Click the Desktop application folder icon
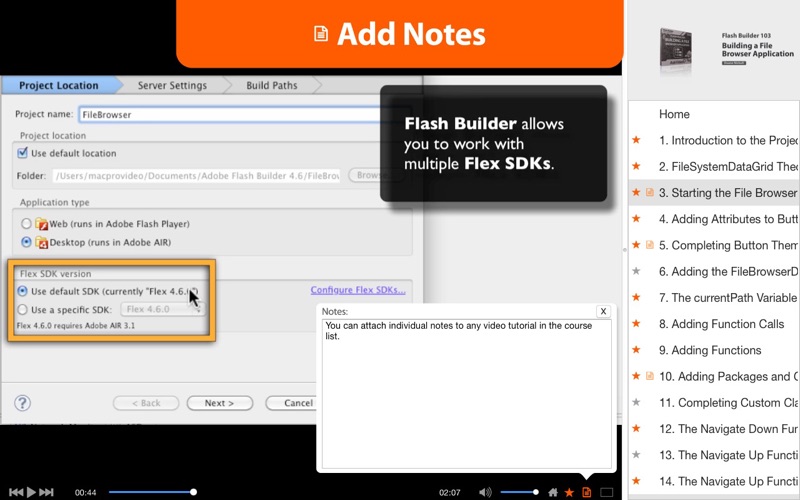The image size is (800, 500). click(41, 242)
